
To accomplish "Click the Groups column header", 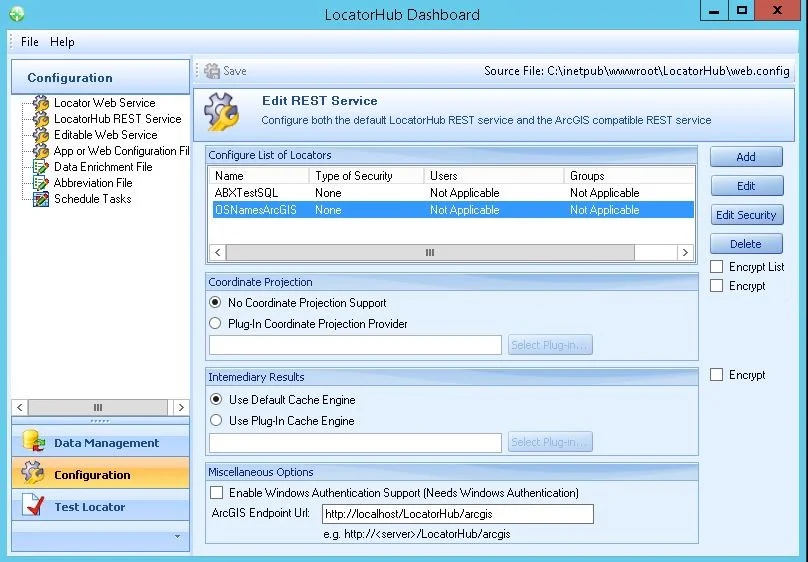I will (x=629, y=176).
